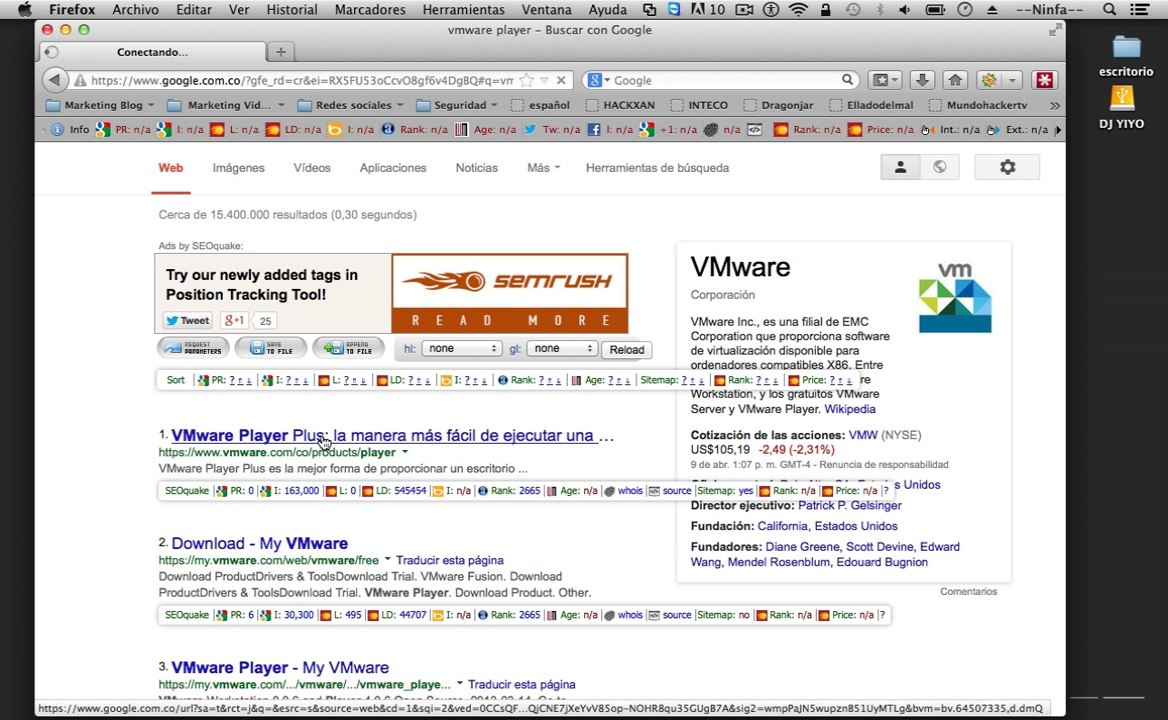Open the Wi-Fi menu bar icon

(x=799, y=10)
